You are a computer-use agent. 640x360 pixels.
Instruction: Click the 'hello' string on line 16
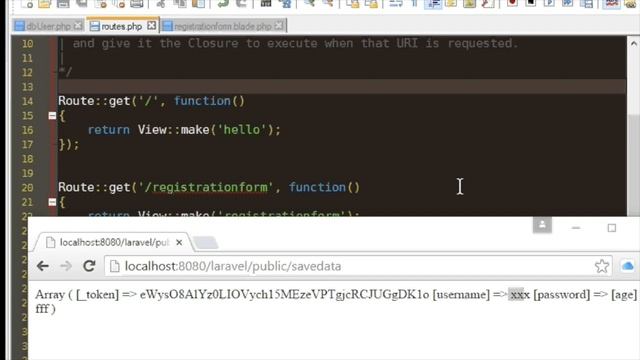coord(242,130)
